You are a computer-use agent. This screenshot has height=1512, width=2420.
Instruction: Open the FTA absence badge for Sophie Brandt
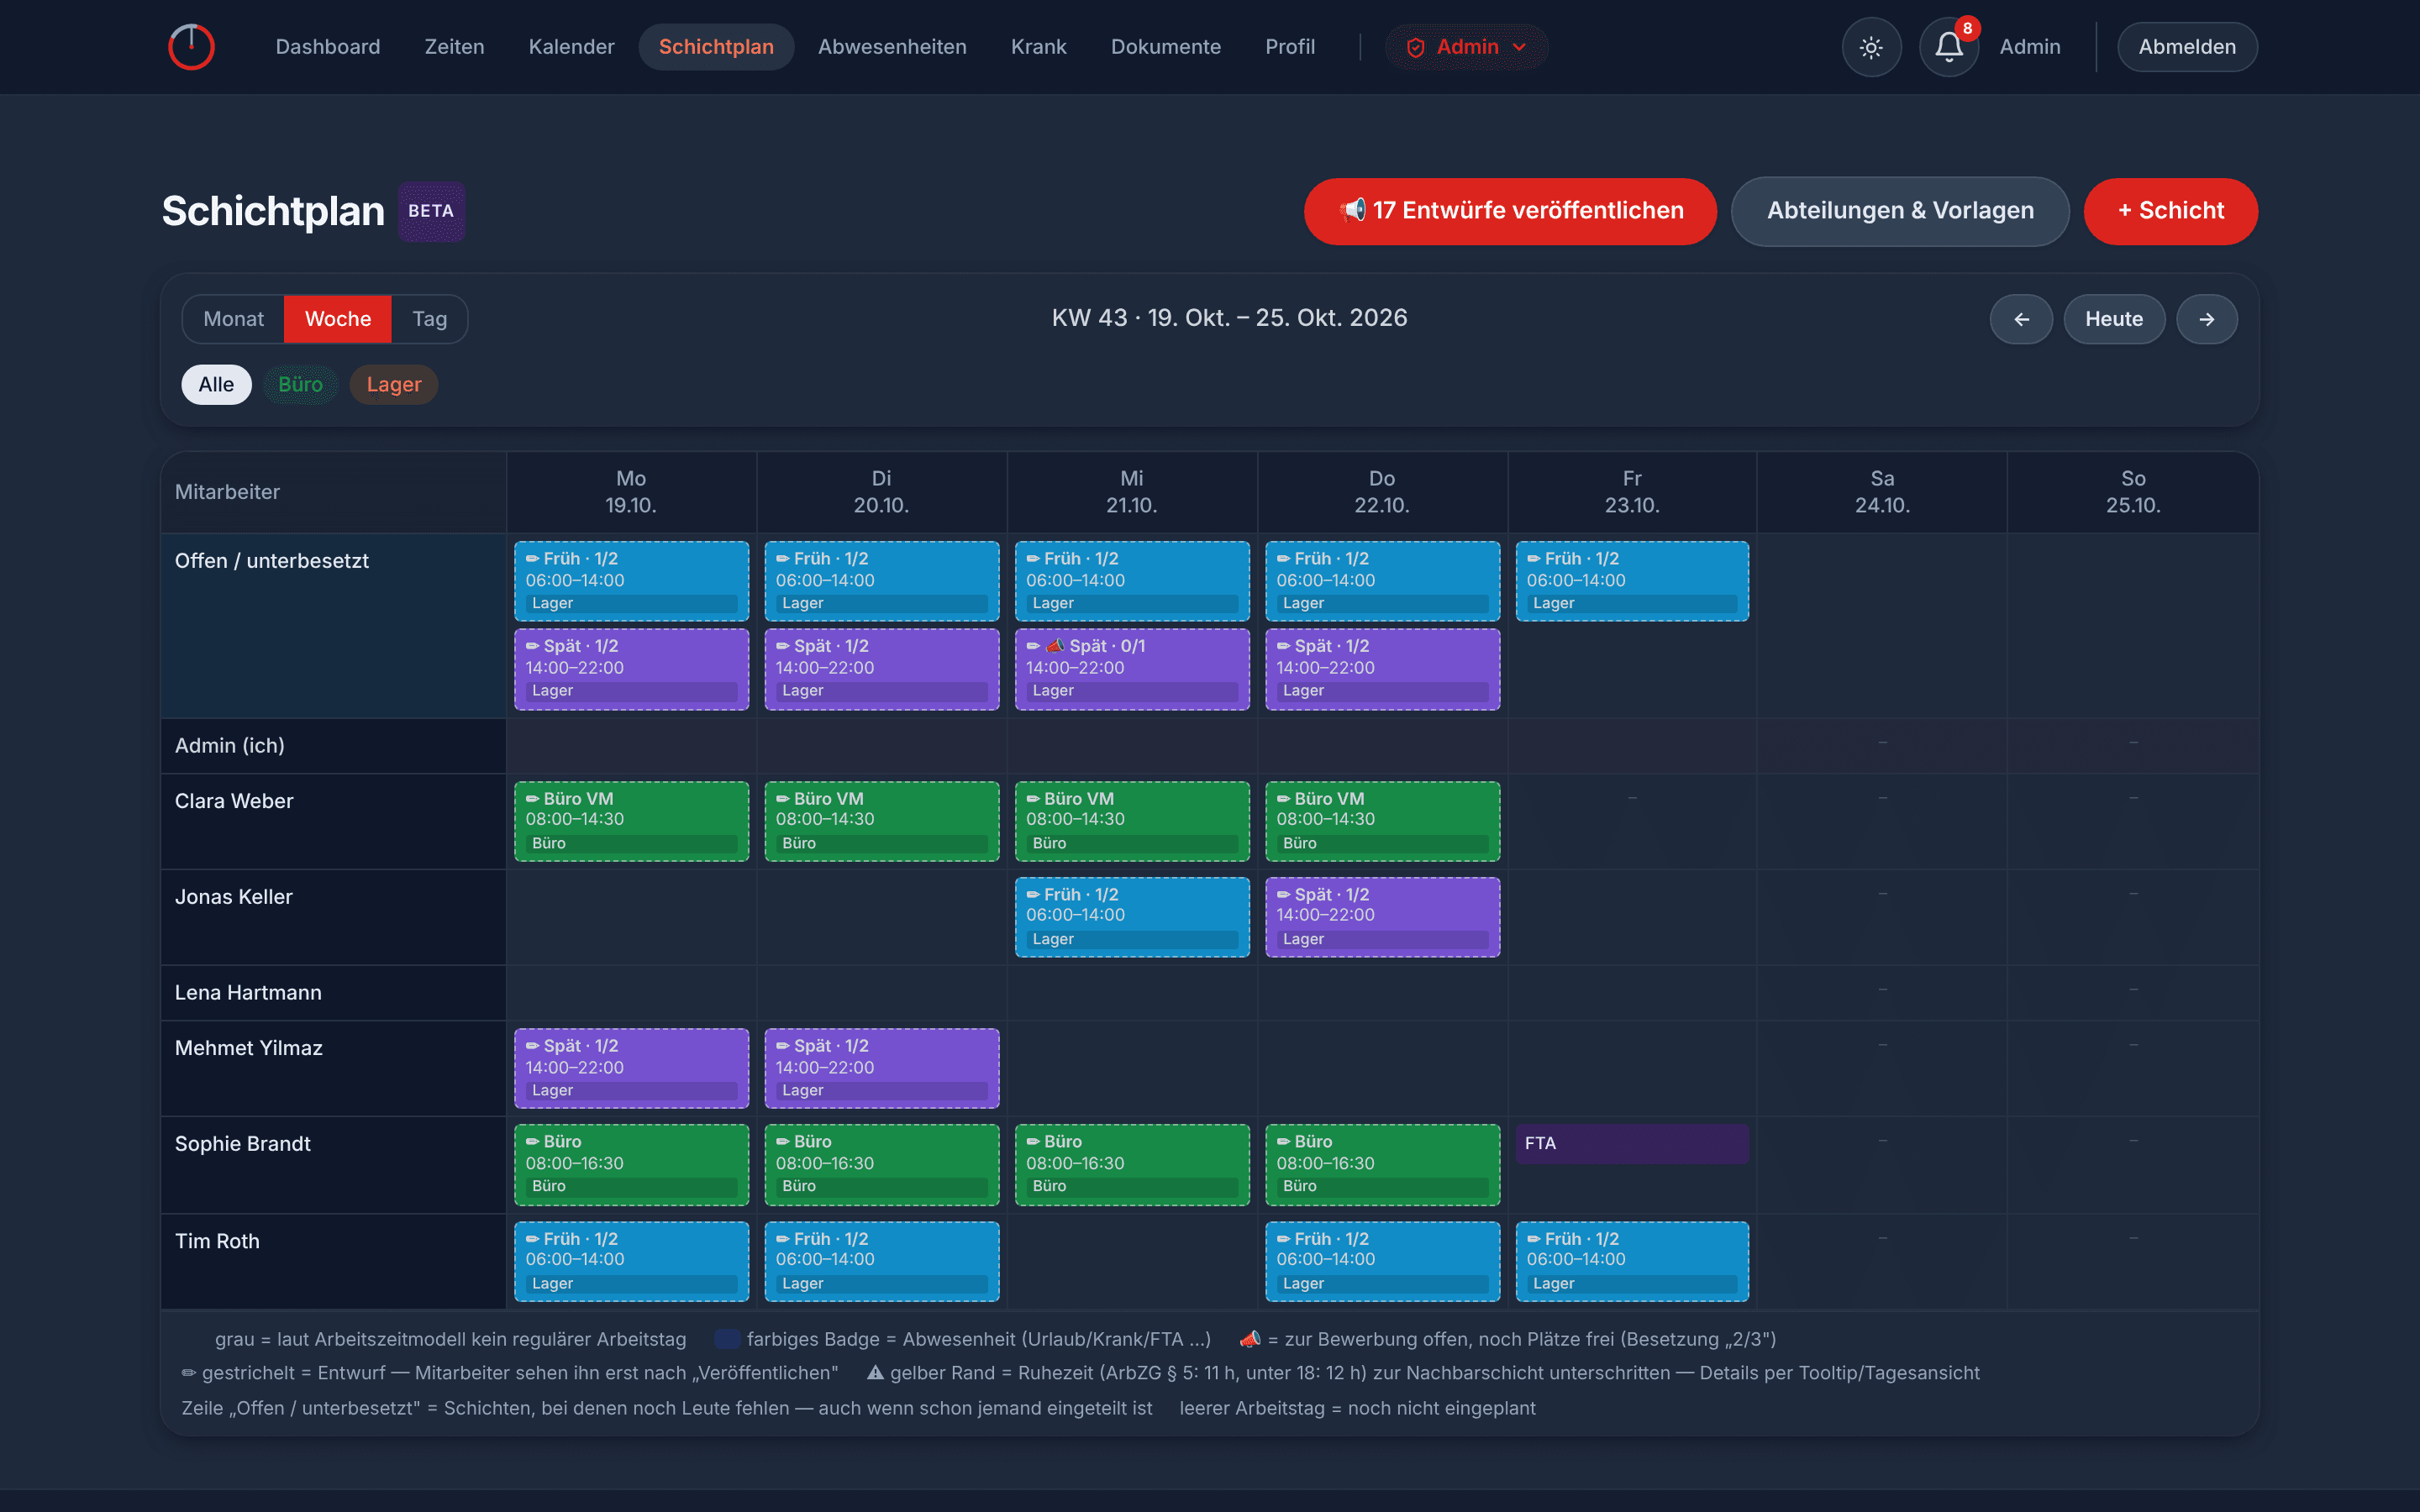coord(1632,1143)
